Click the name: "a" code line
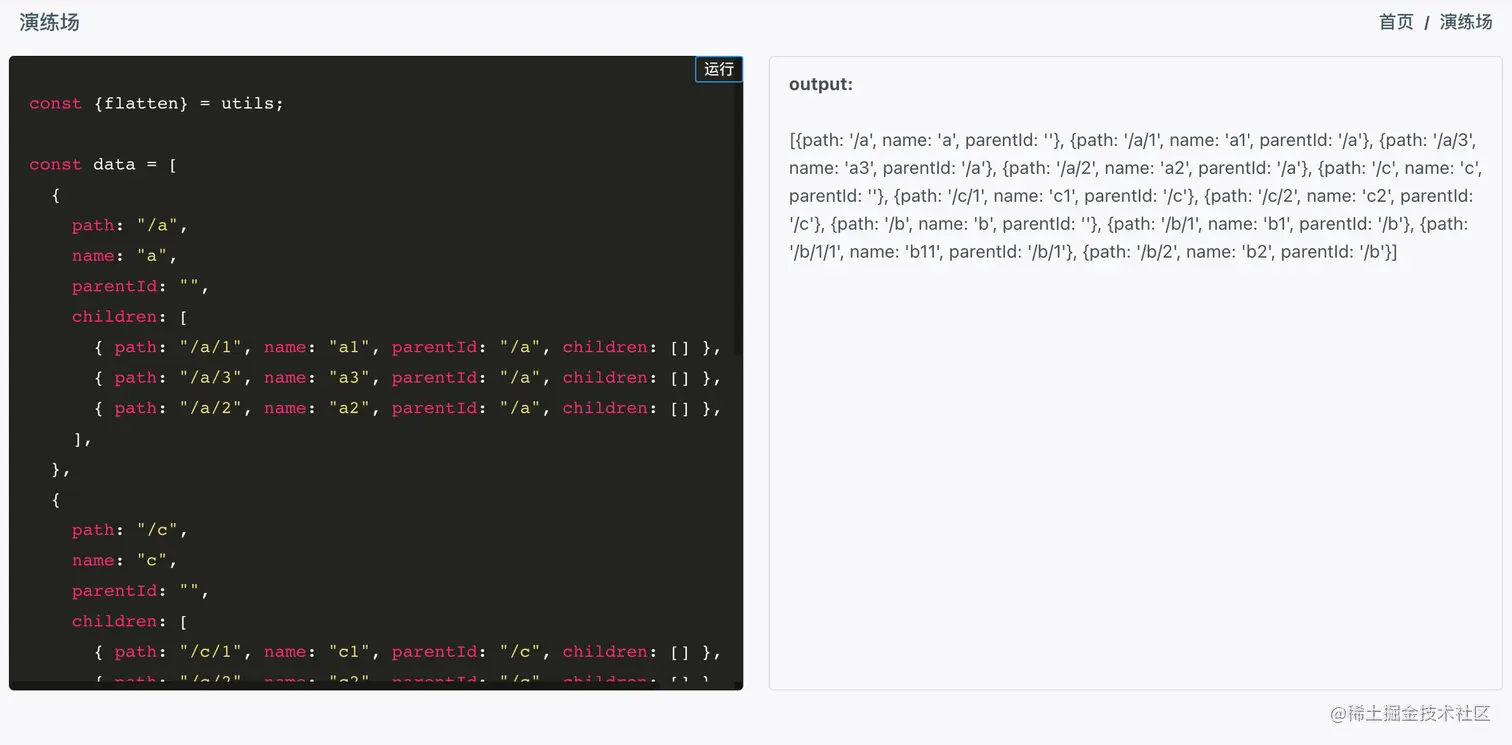This screenshot has width=1512, height=745. point(124,256)
